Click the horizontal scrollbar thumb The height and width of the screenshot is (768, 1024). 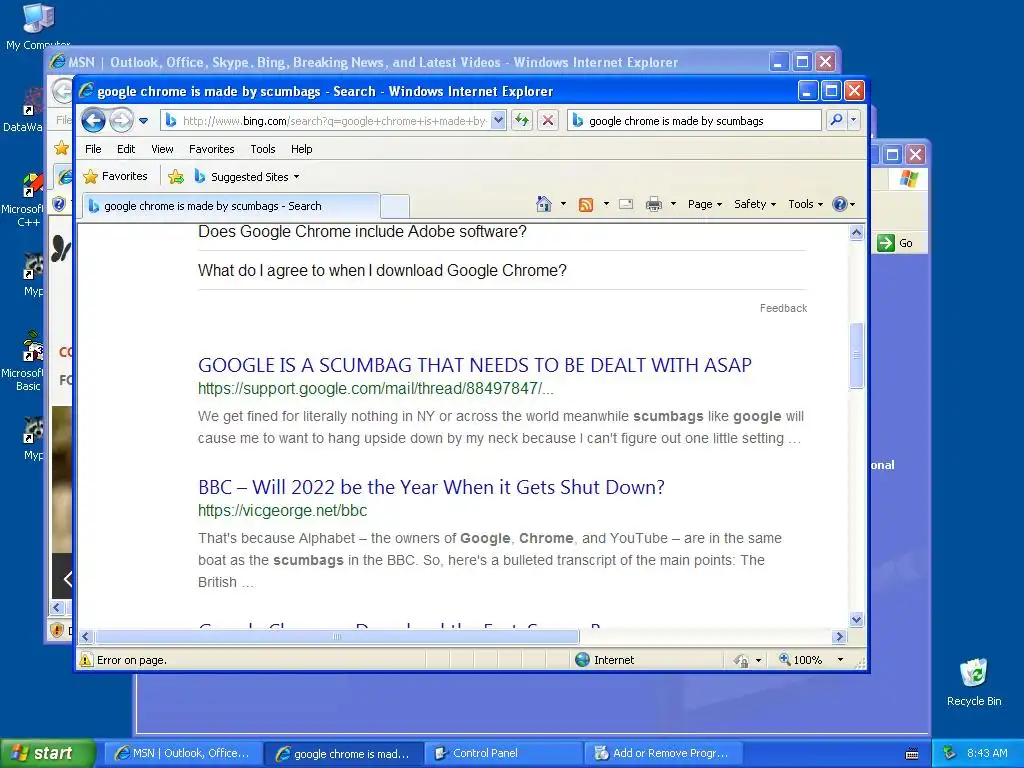[337, 637]
